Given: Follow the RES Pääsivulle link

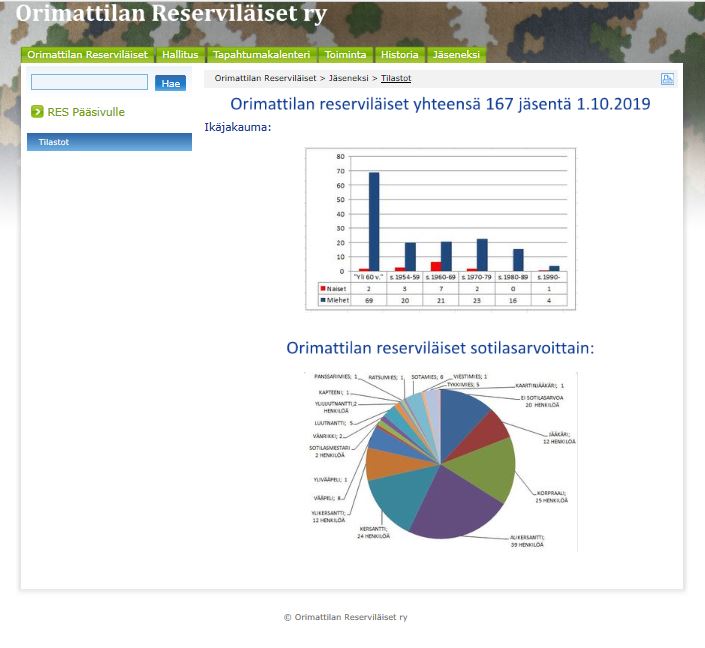Looking at the screenshot, I should [86, 112].
